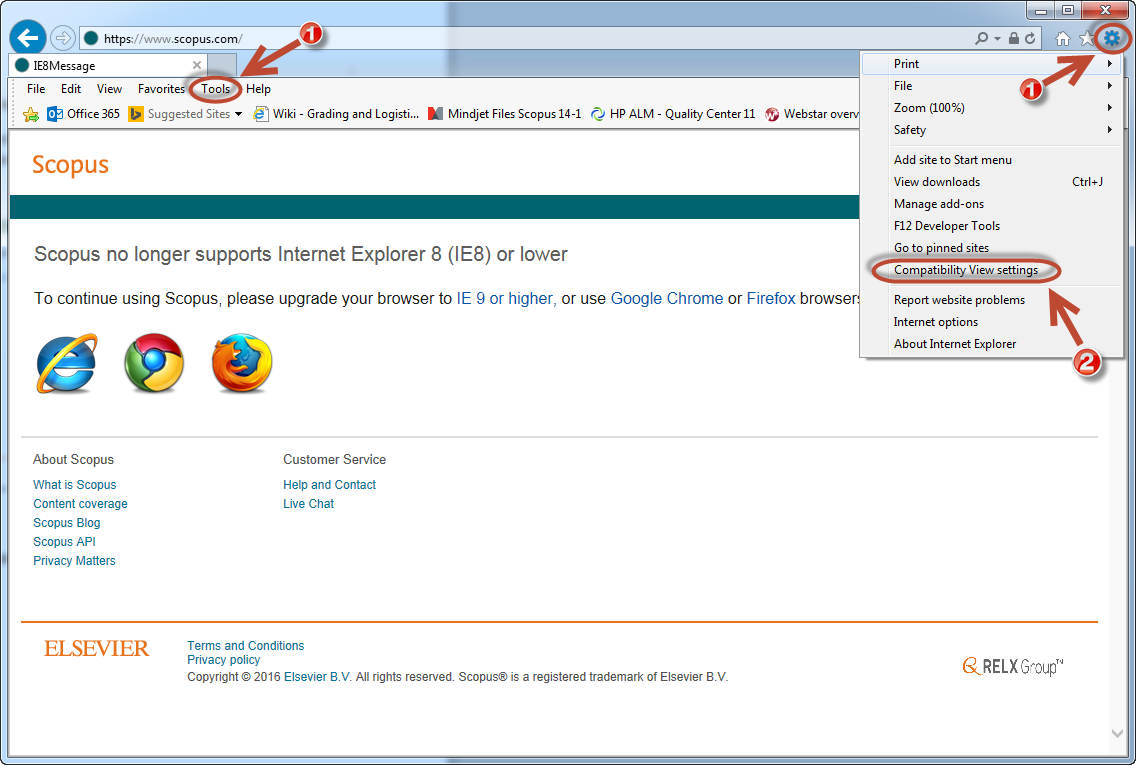The width and height of the screenshot is (1136, 765).
Task: Open the Privacy Matters link
Action: (x=74, y=561)
